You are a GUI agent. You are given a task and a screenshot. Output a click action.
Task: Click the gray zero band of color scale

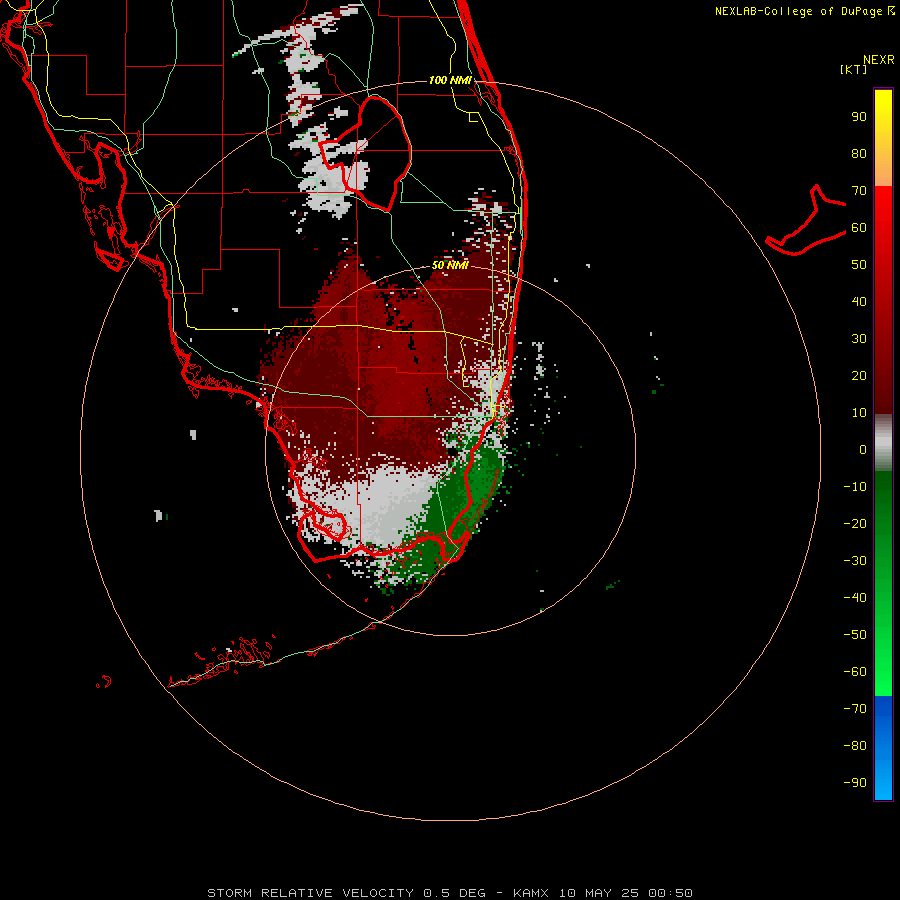point(883,443)
